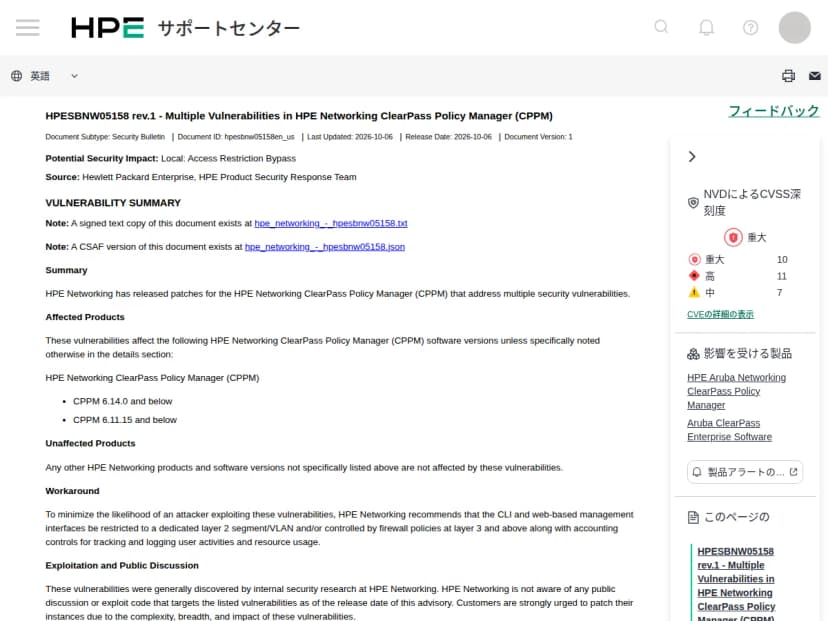Click the large red 重大 severity badge

click(x=733, y=238)
